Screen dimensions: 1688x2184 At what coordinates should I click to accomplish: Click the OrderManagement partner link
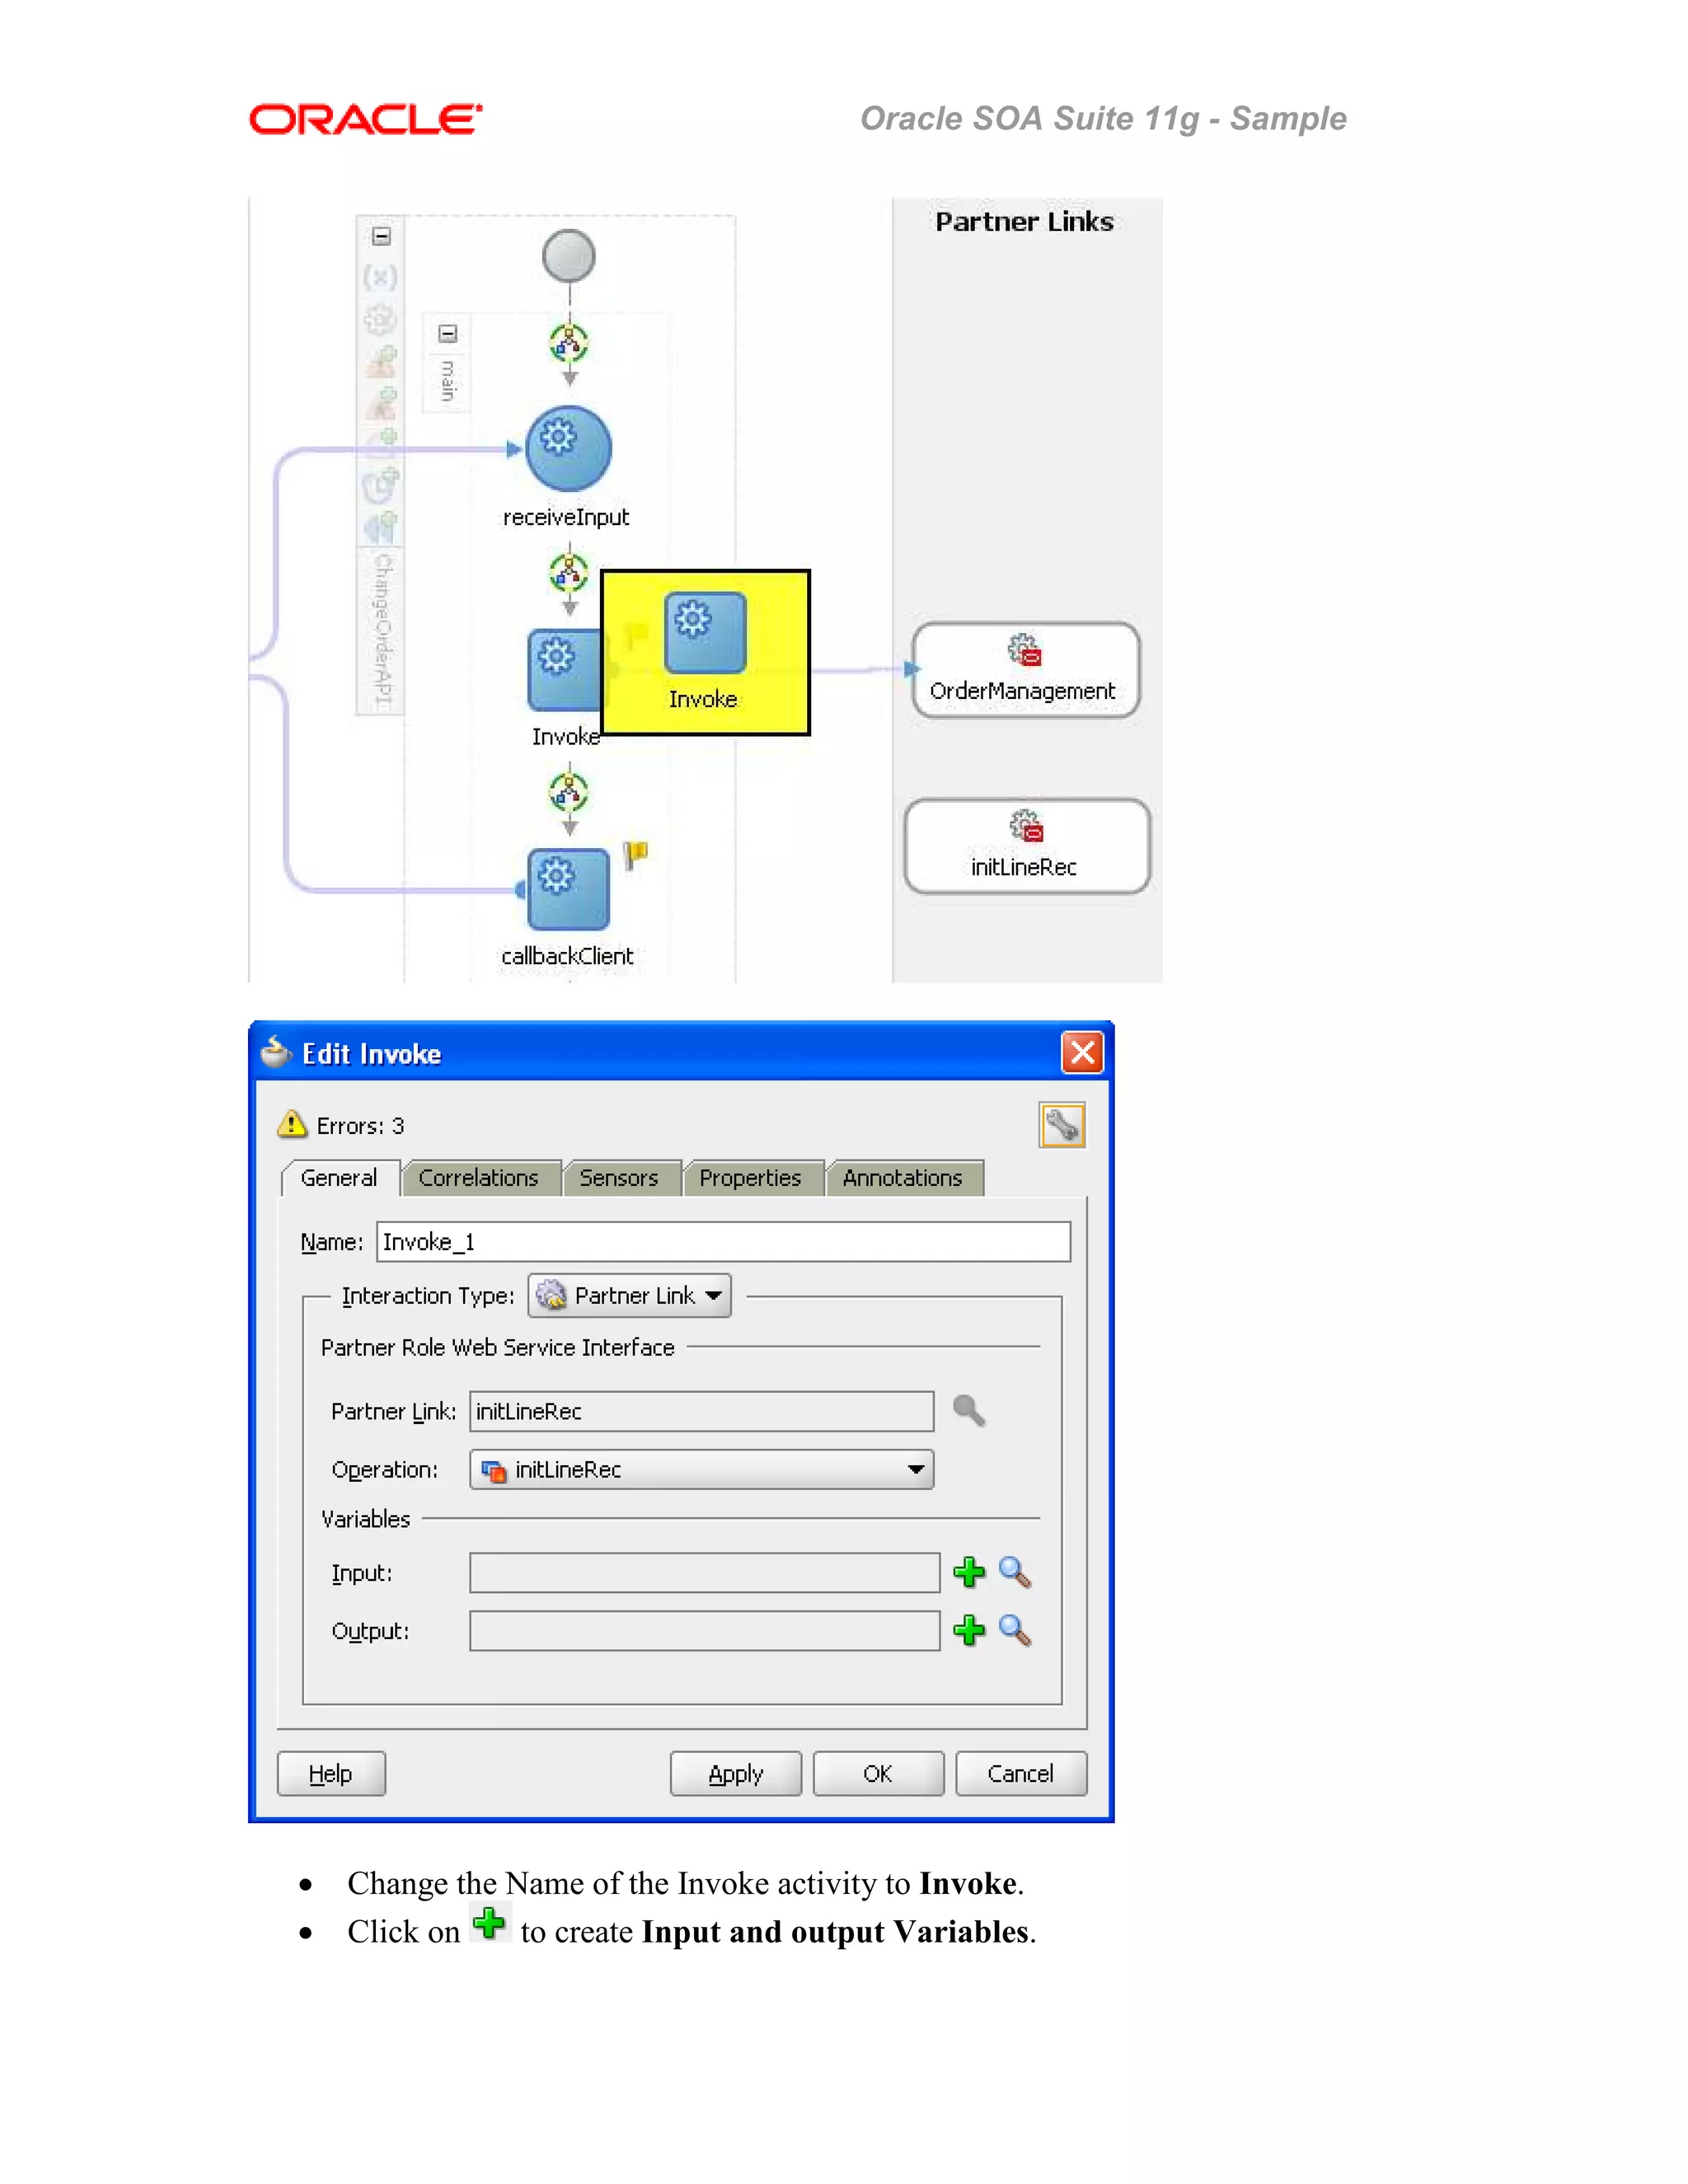pos(1026,670)
